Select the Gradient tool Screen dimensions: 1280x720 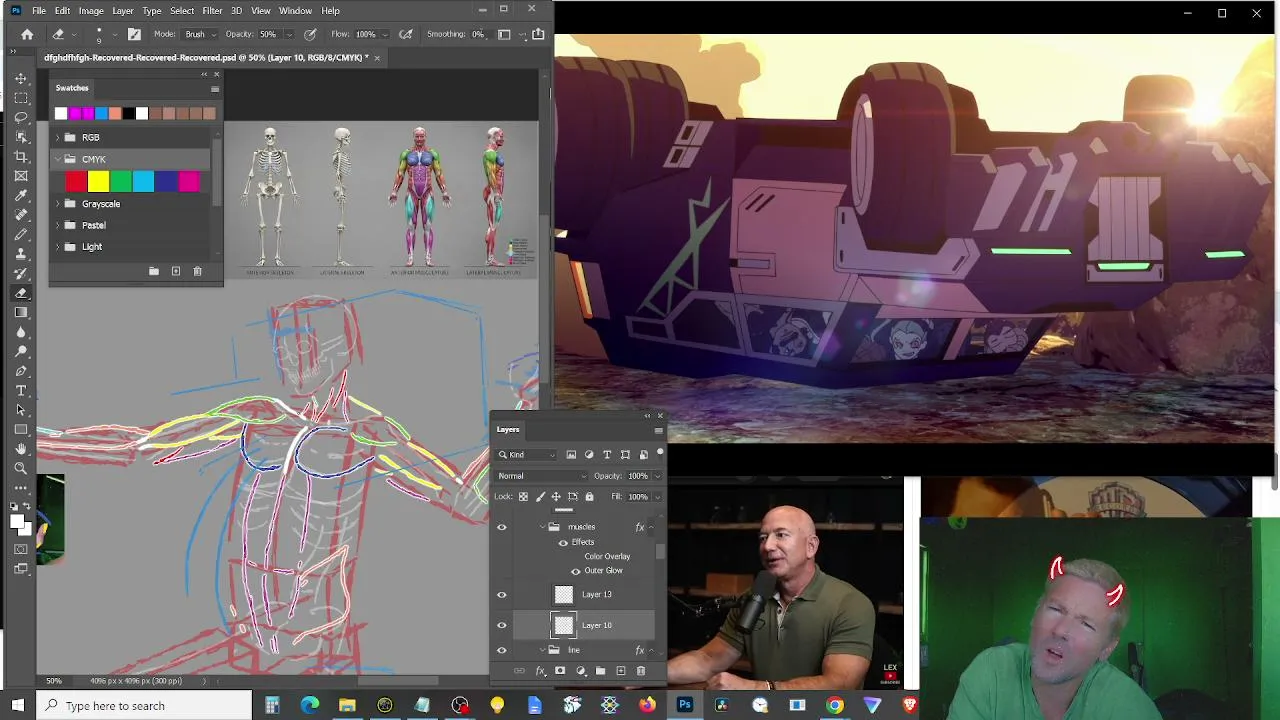coord(21,312)
